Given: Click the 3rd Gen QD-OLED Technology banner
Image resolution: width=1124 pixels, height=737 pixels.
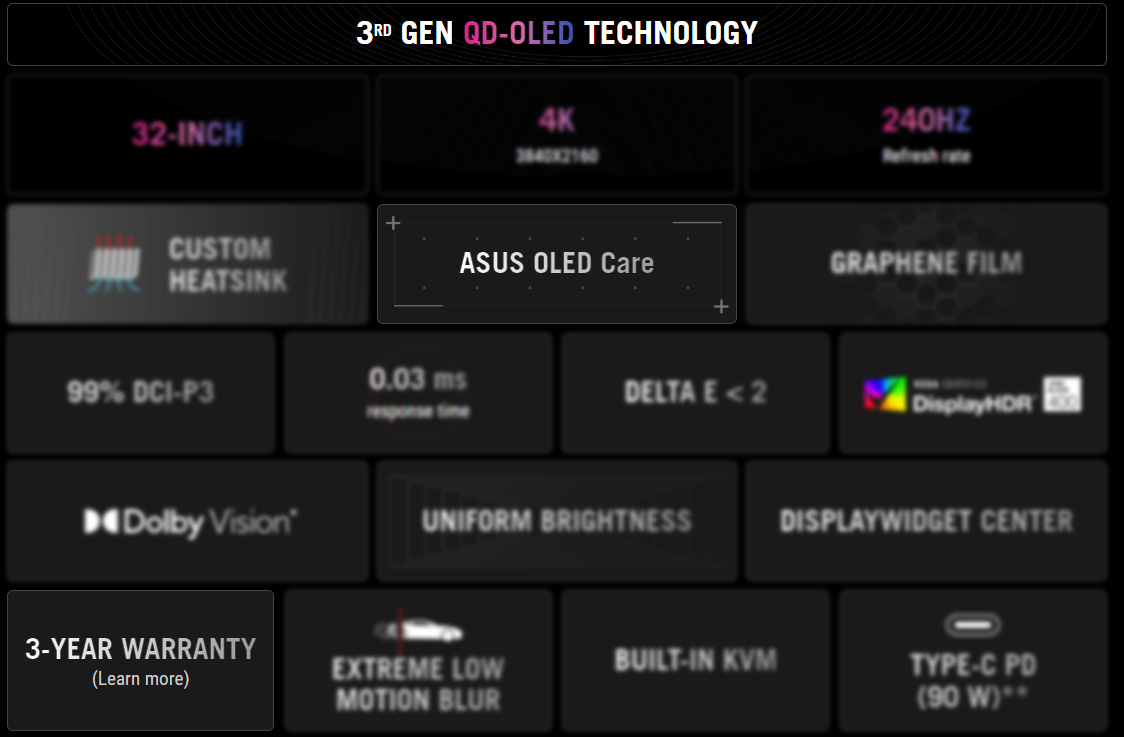Looking at the screenshot, I should point(557,34).
